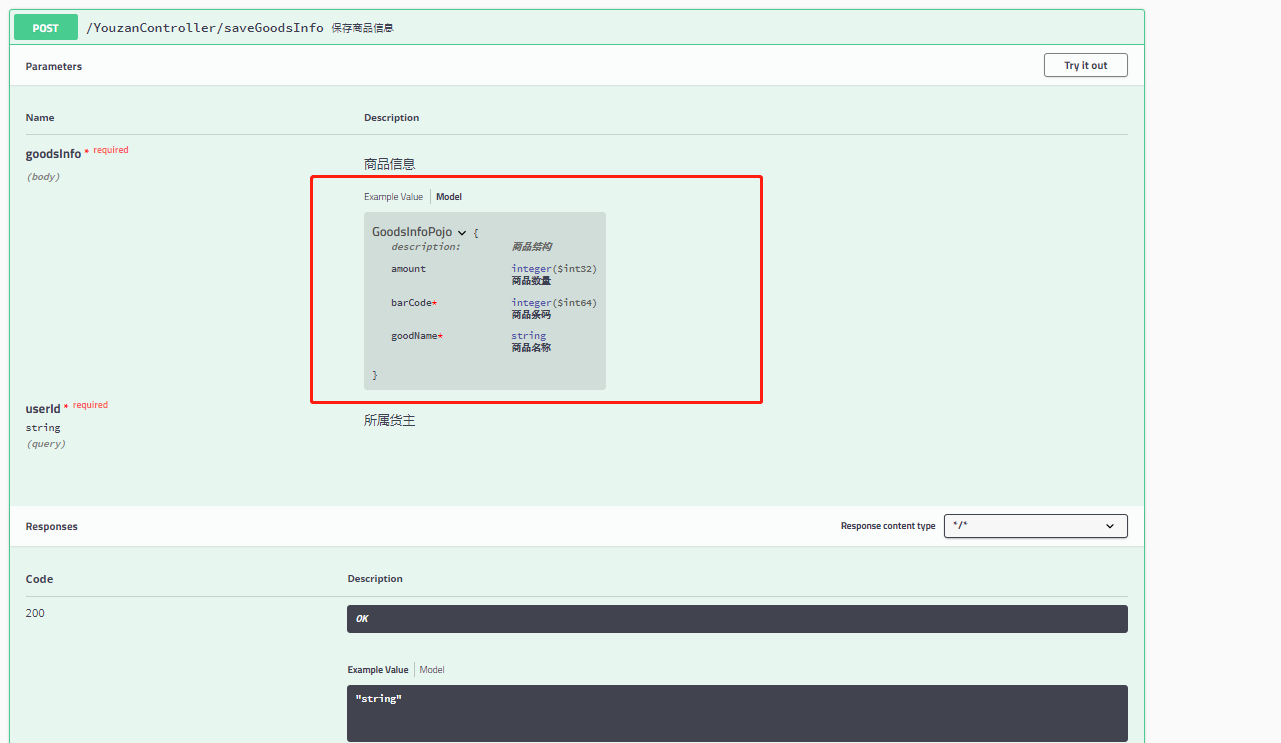The image size is (1281, 743).
Task: Click the userId parameter name
Action: [x=43, y=409]
